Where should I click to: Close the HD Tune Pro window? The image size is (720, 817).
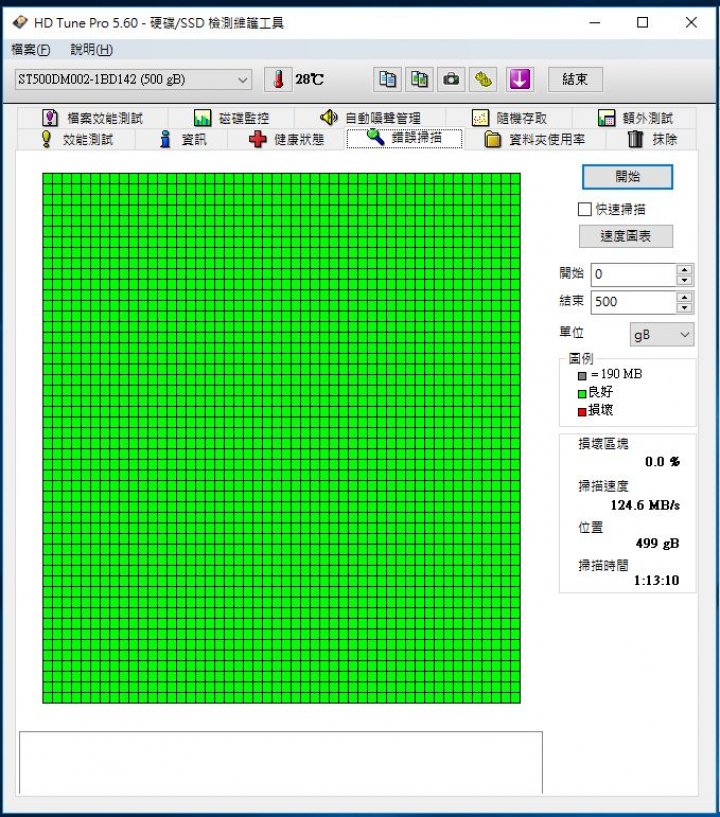(x=691, y=22)
